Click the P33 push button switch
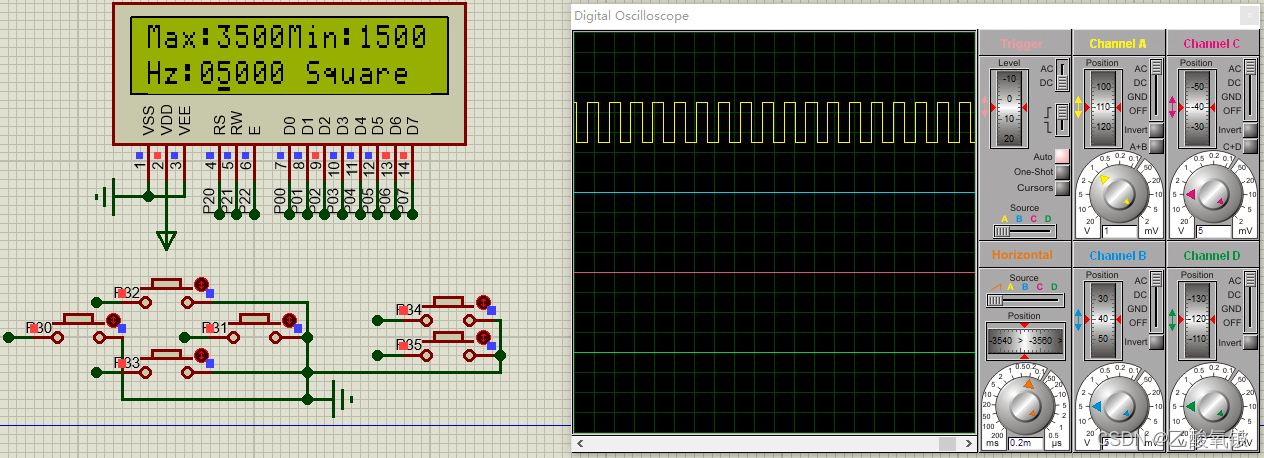1264x458 pixels. (x=166, y=362)
